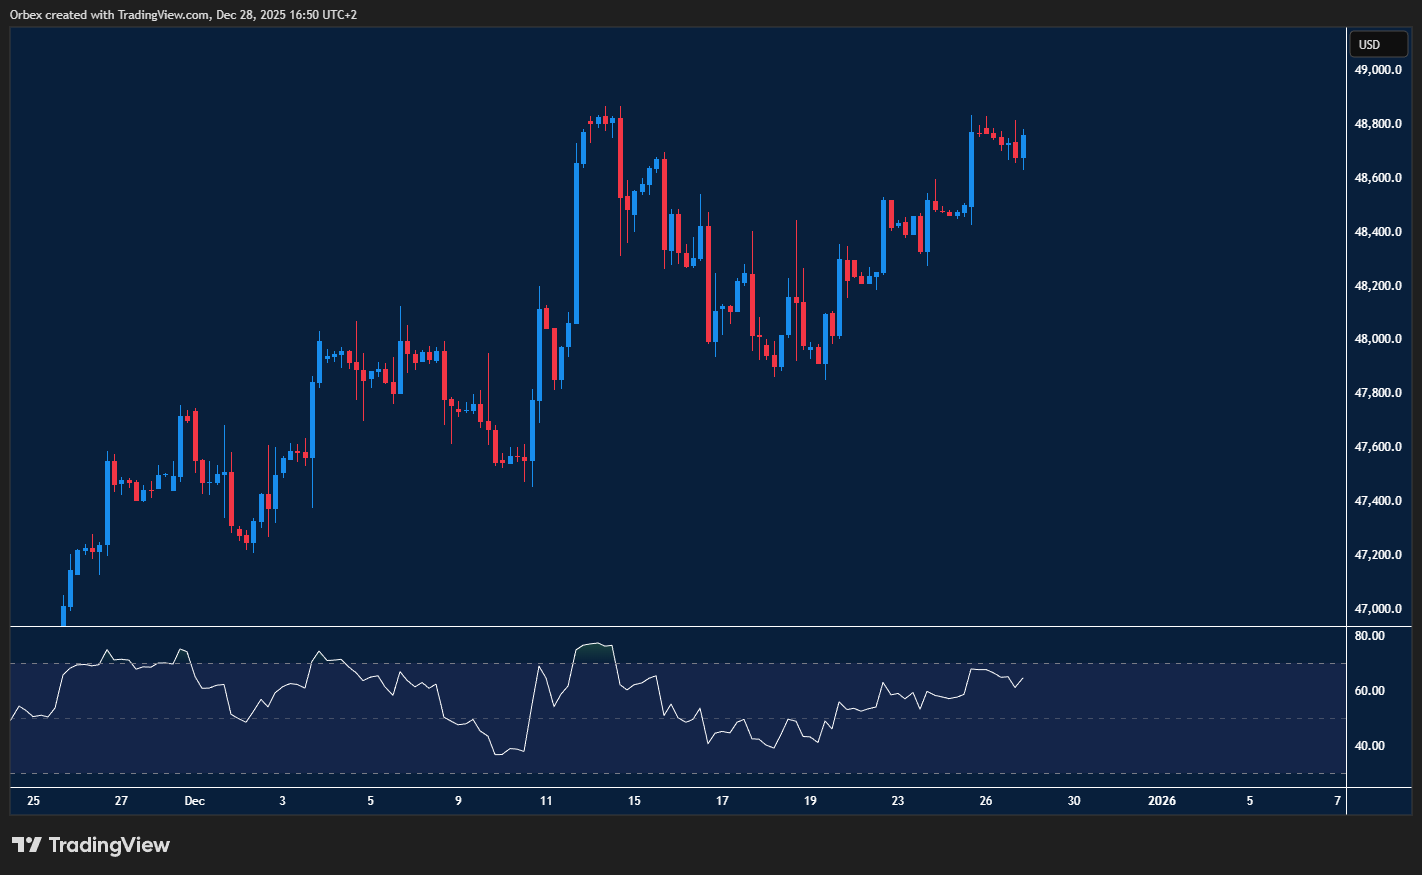Click the 15 date label on time axis
The width and height of the screenshot is (1422, 875).
click(x=634, y=801)
